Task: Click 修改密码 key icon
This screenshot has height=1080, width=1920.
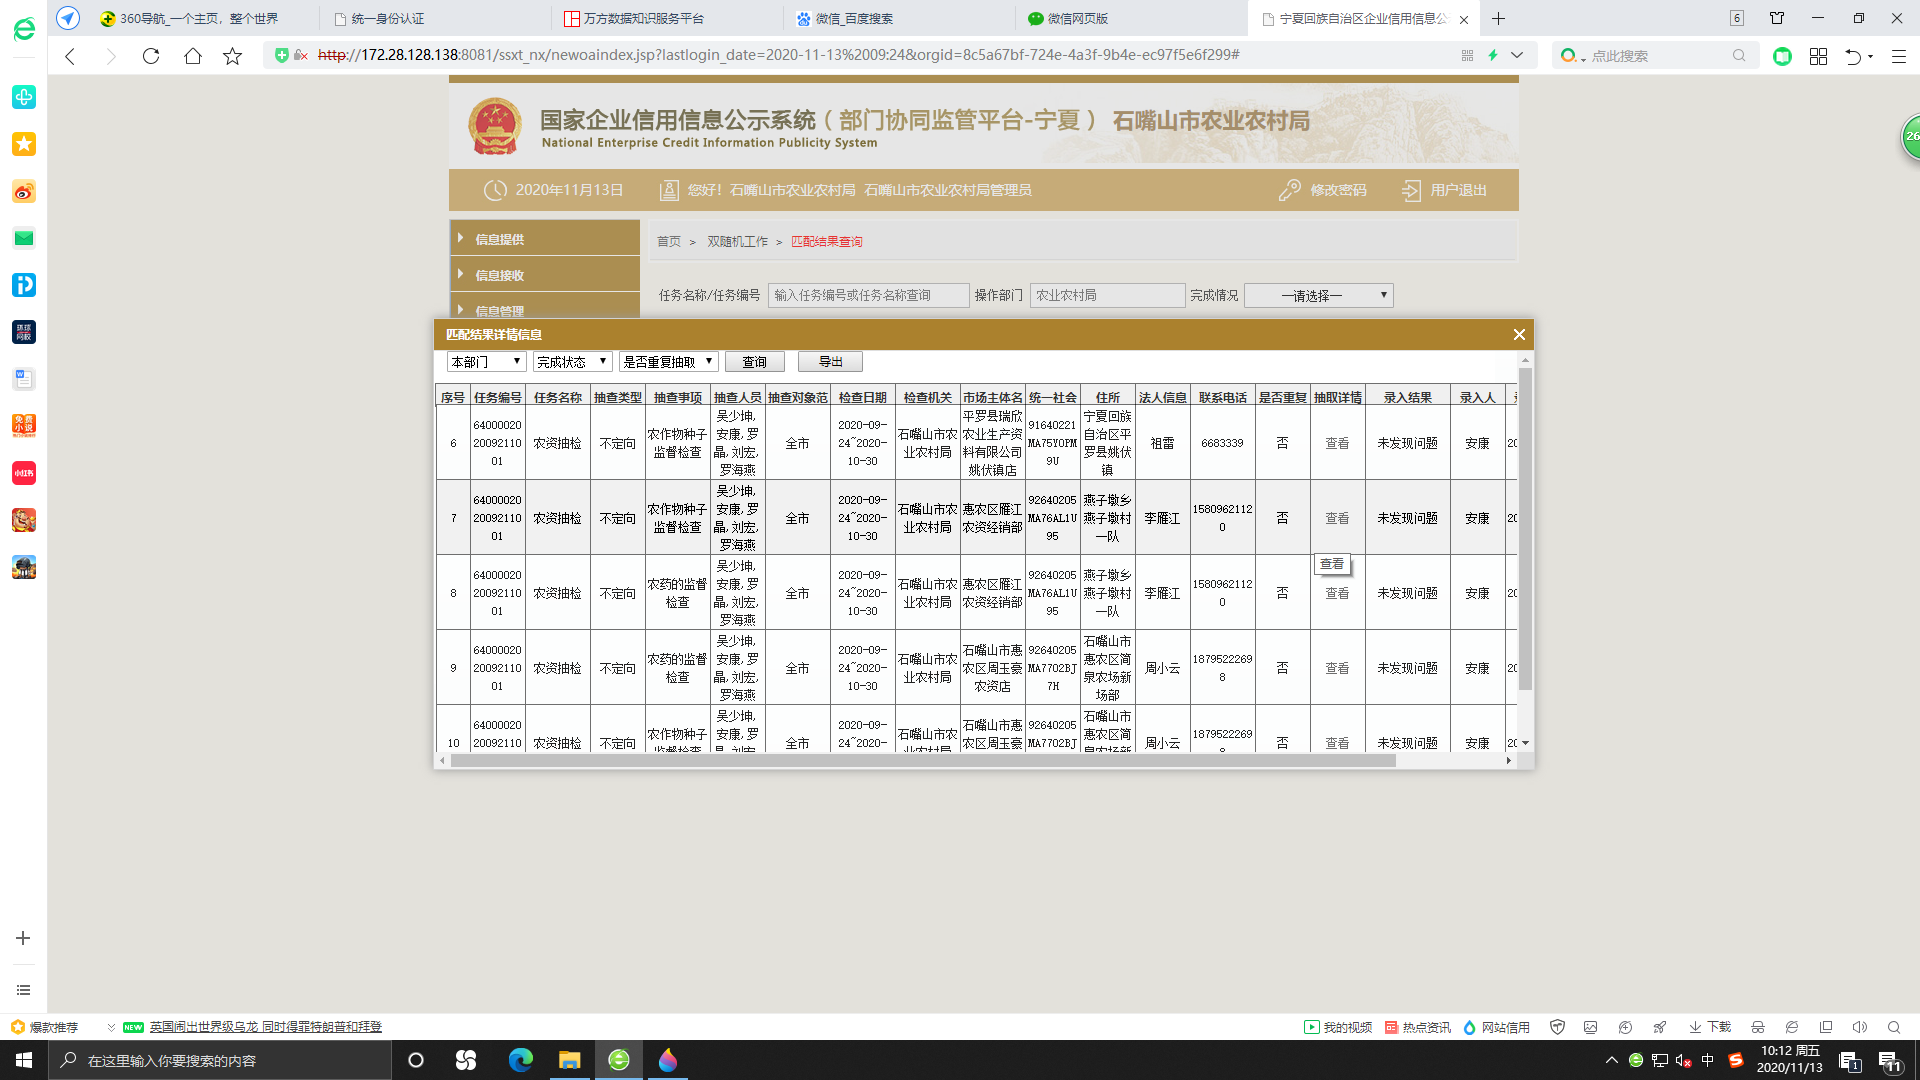Action: 1289,190
